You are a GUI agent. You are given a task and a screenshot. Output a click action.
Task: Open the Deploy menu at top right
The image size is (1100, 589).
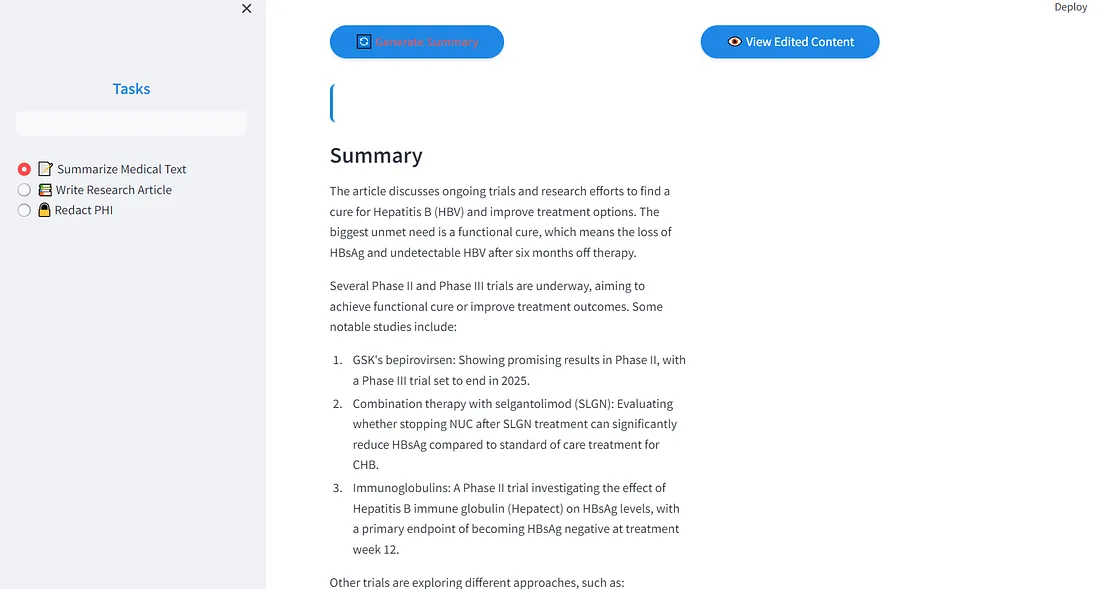coord(1070,7)
